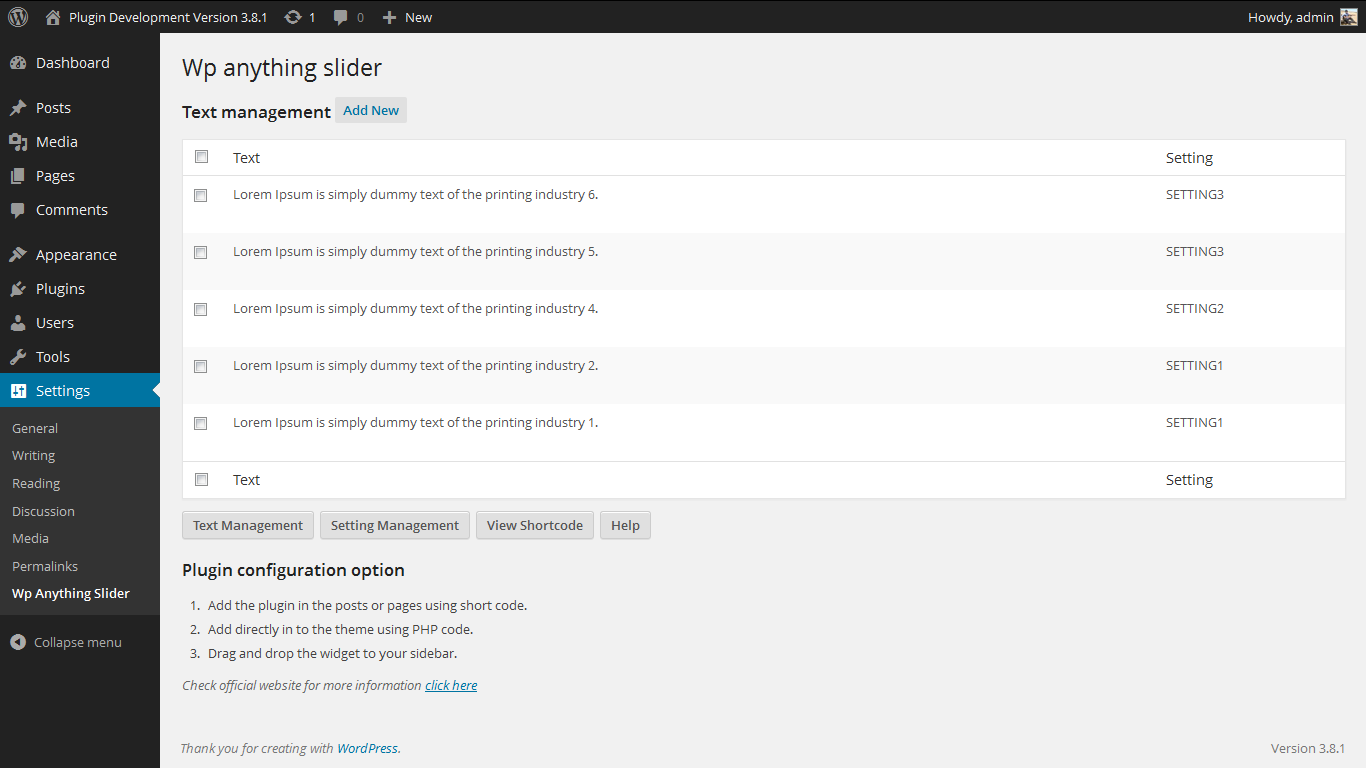
Task: Select the checkbox for printing industry 2 row
Action: click(x=201, y=366)
